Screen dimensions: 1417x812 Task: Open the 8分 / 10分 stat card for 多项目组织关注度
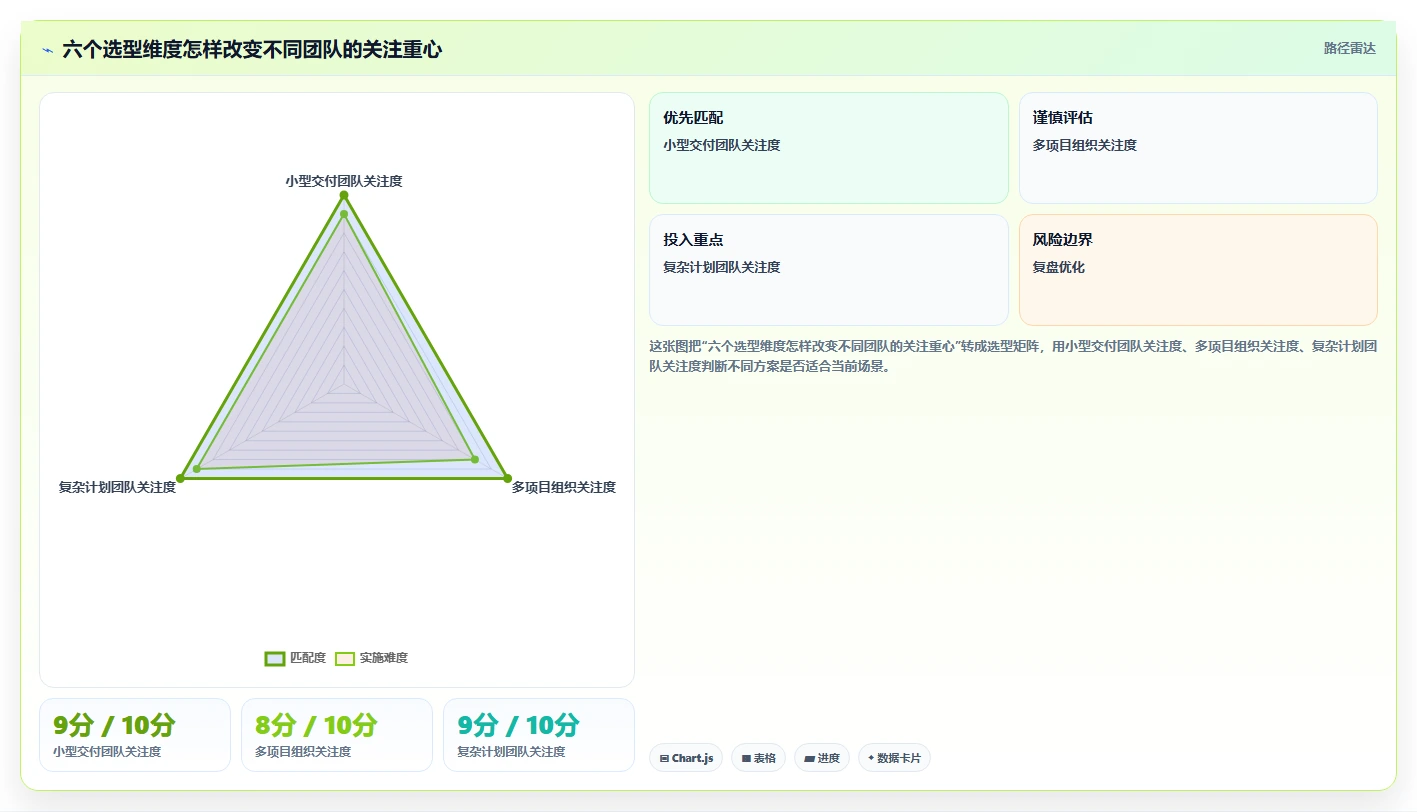[337, 735]
